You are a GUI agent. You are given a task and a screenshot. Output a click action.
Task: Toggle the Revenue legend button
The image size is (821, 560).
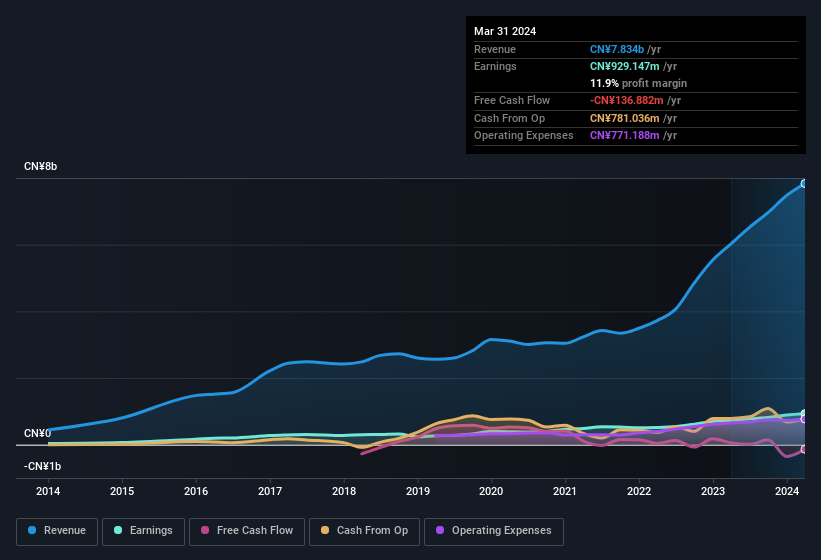coord(57,531)
